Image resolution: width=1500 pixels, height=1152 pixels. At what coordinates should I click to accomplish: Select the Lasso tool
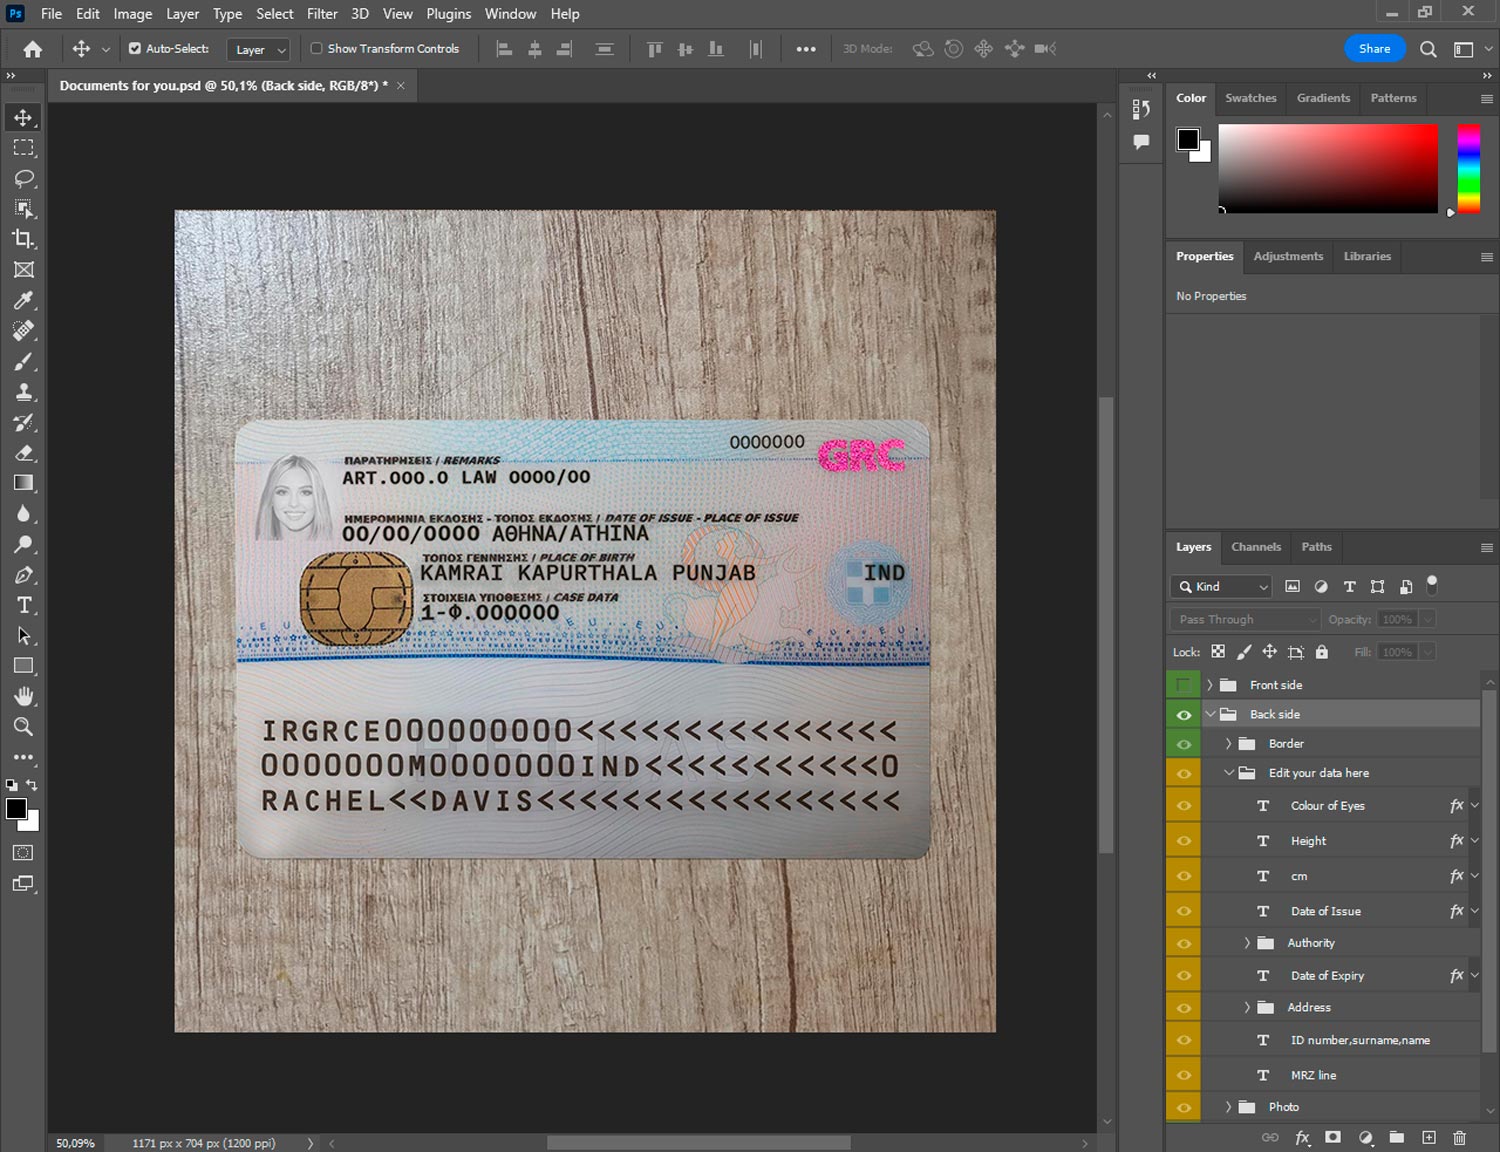coord(24,178)
